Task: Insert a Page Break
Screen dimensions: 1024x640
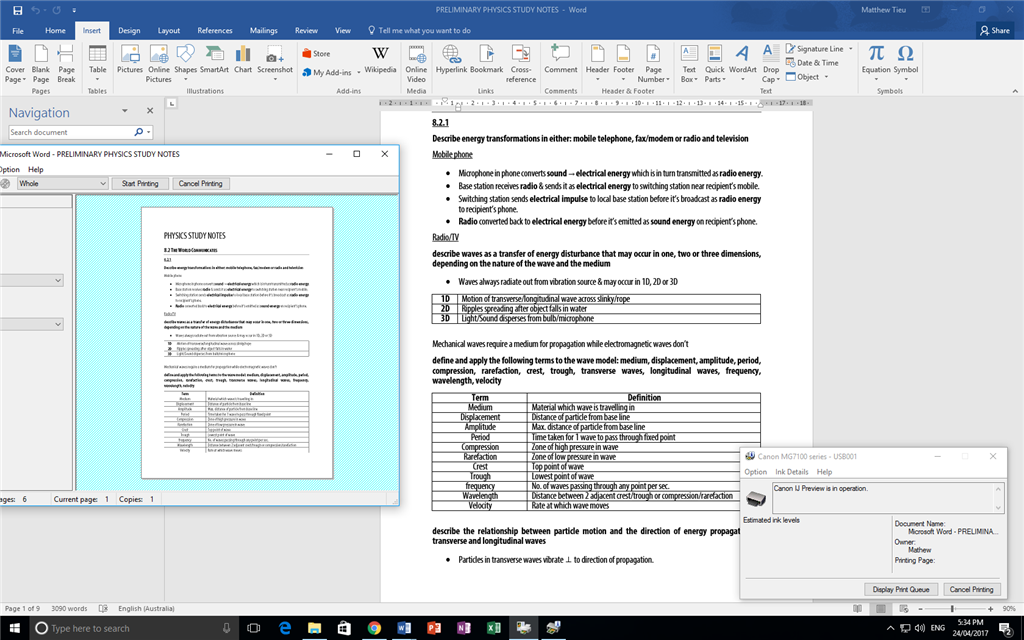Action: (66, 63)
